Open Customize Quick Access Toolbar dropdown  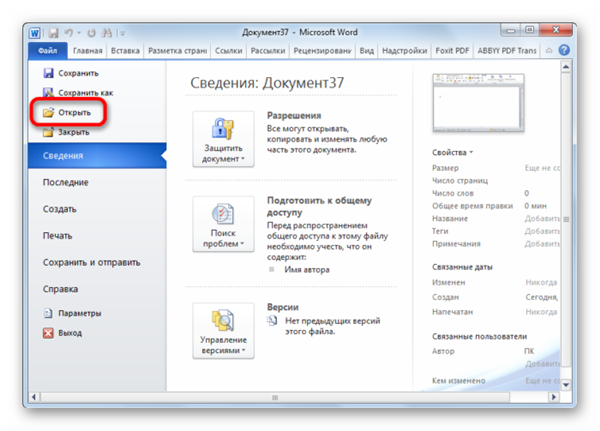122,34
